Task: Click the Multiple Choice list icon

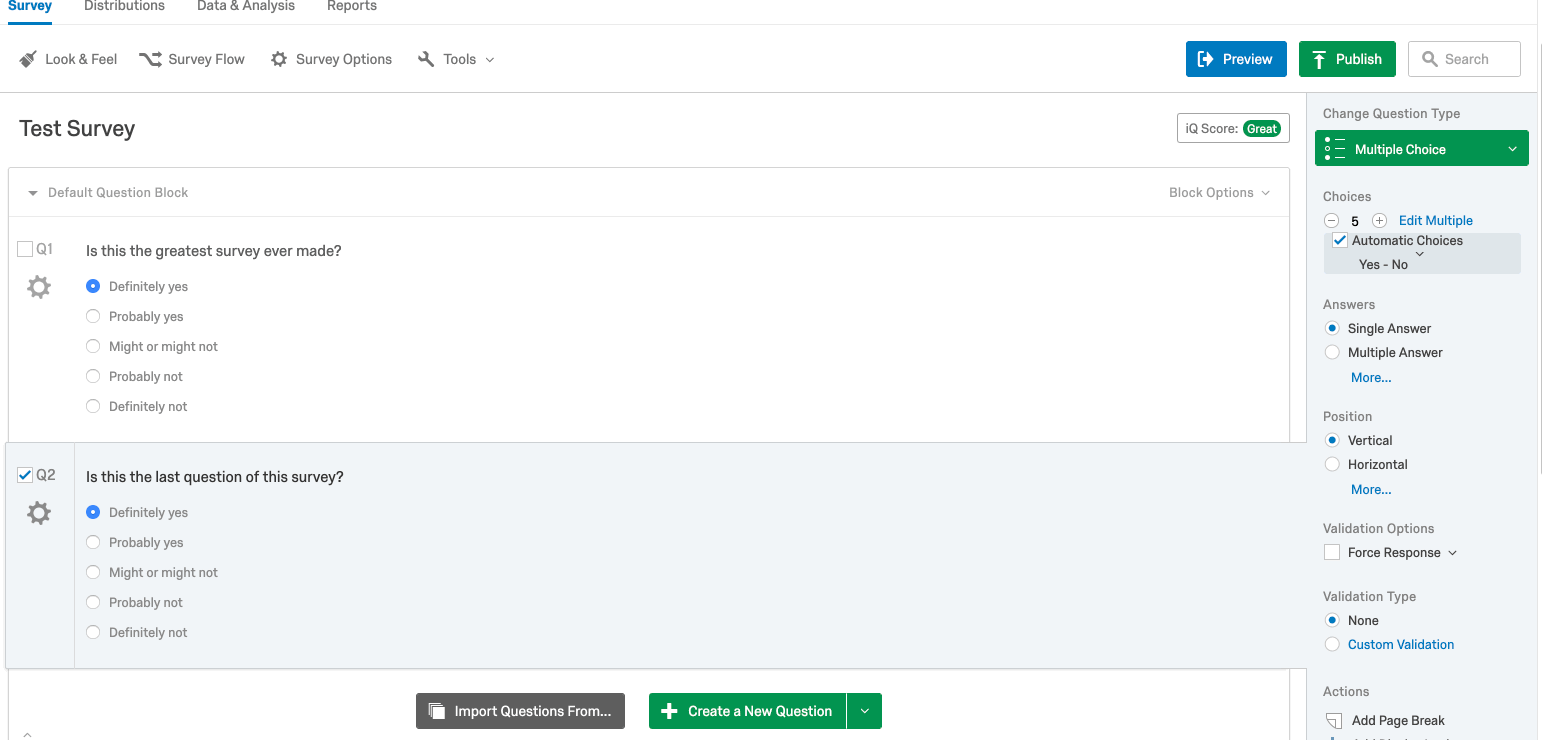Action: (1335, 149)
